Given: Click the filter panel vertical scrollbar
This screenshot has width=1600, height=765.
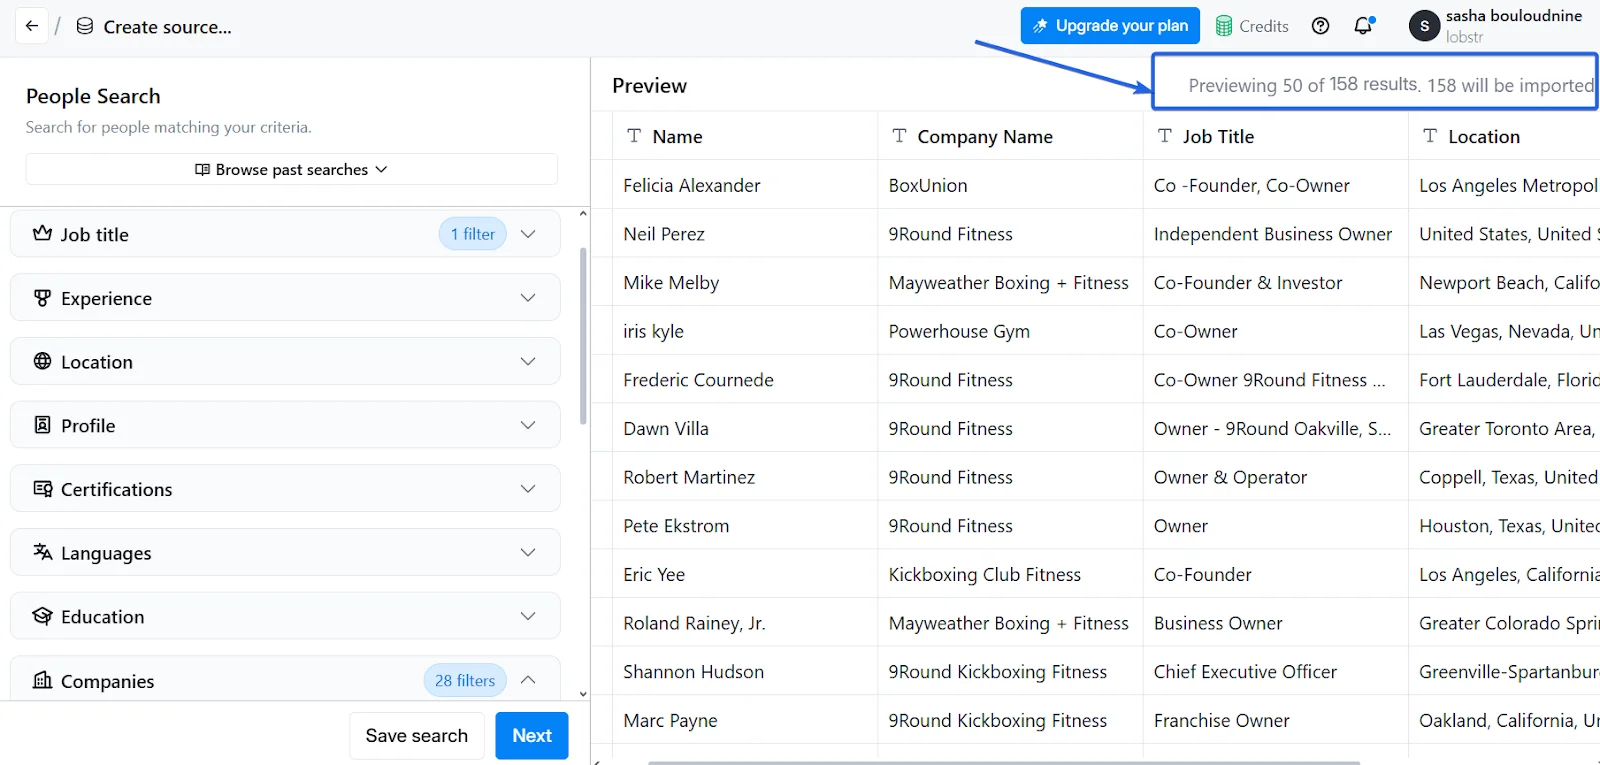Looking at the screenshot, I should coord(583,336).
